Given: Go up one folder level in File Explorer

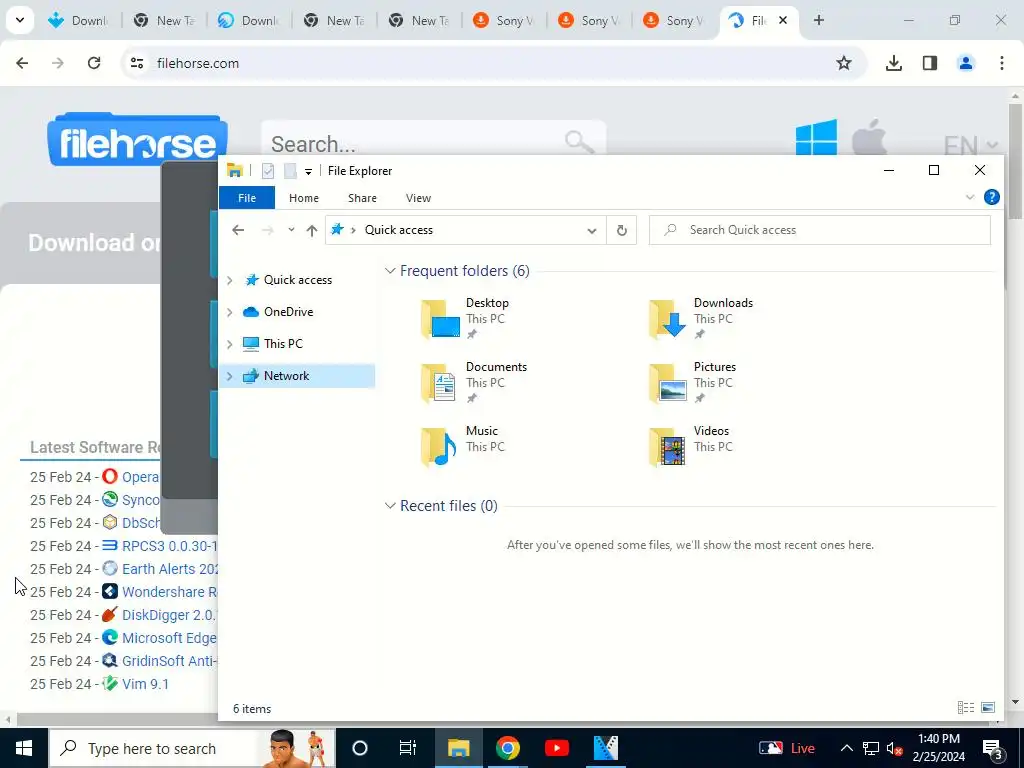Looking at the screenshot, I should [312, 230].
